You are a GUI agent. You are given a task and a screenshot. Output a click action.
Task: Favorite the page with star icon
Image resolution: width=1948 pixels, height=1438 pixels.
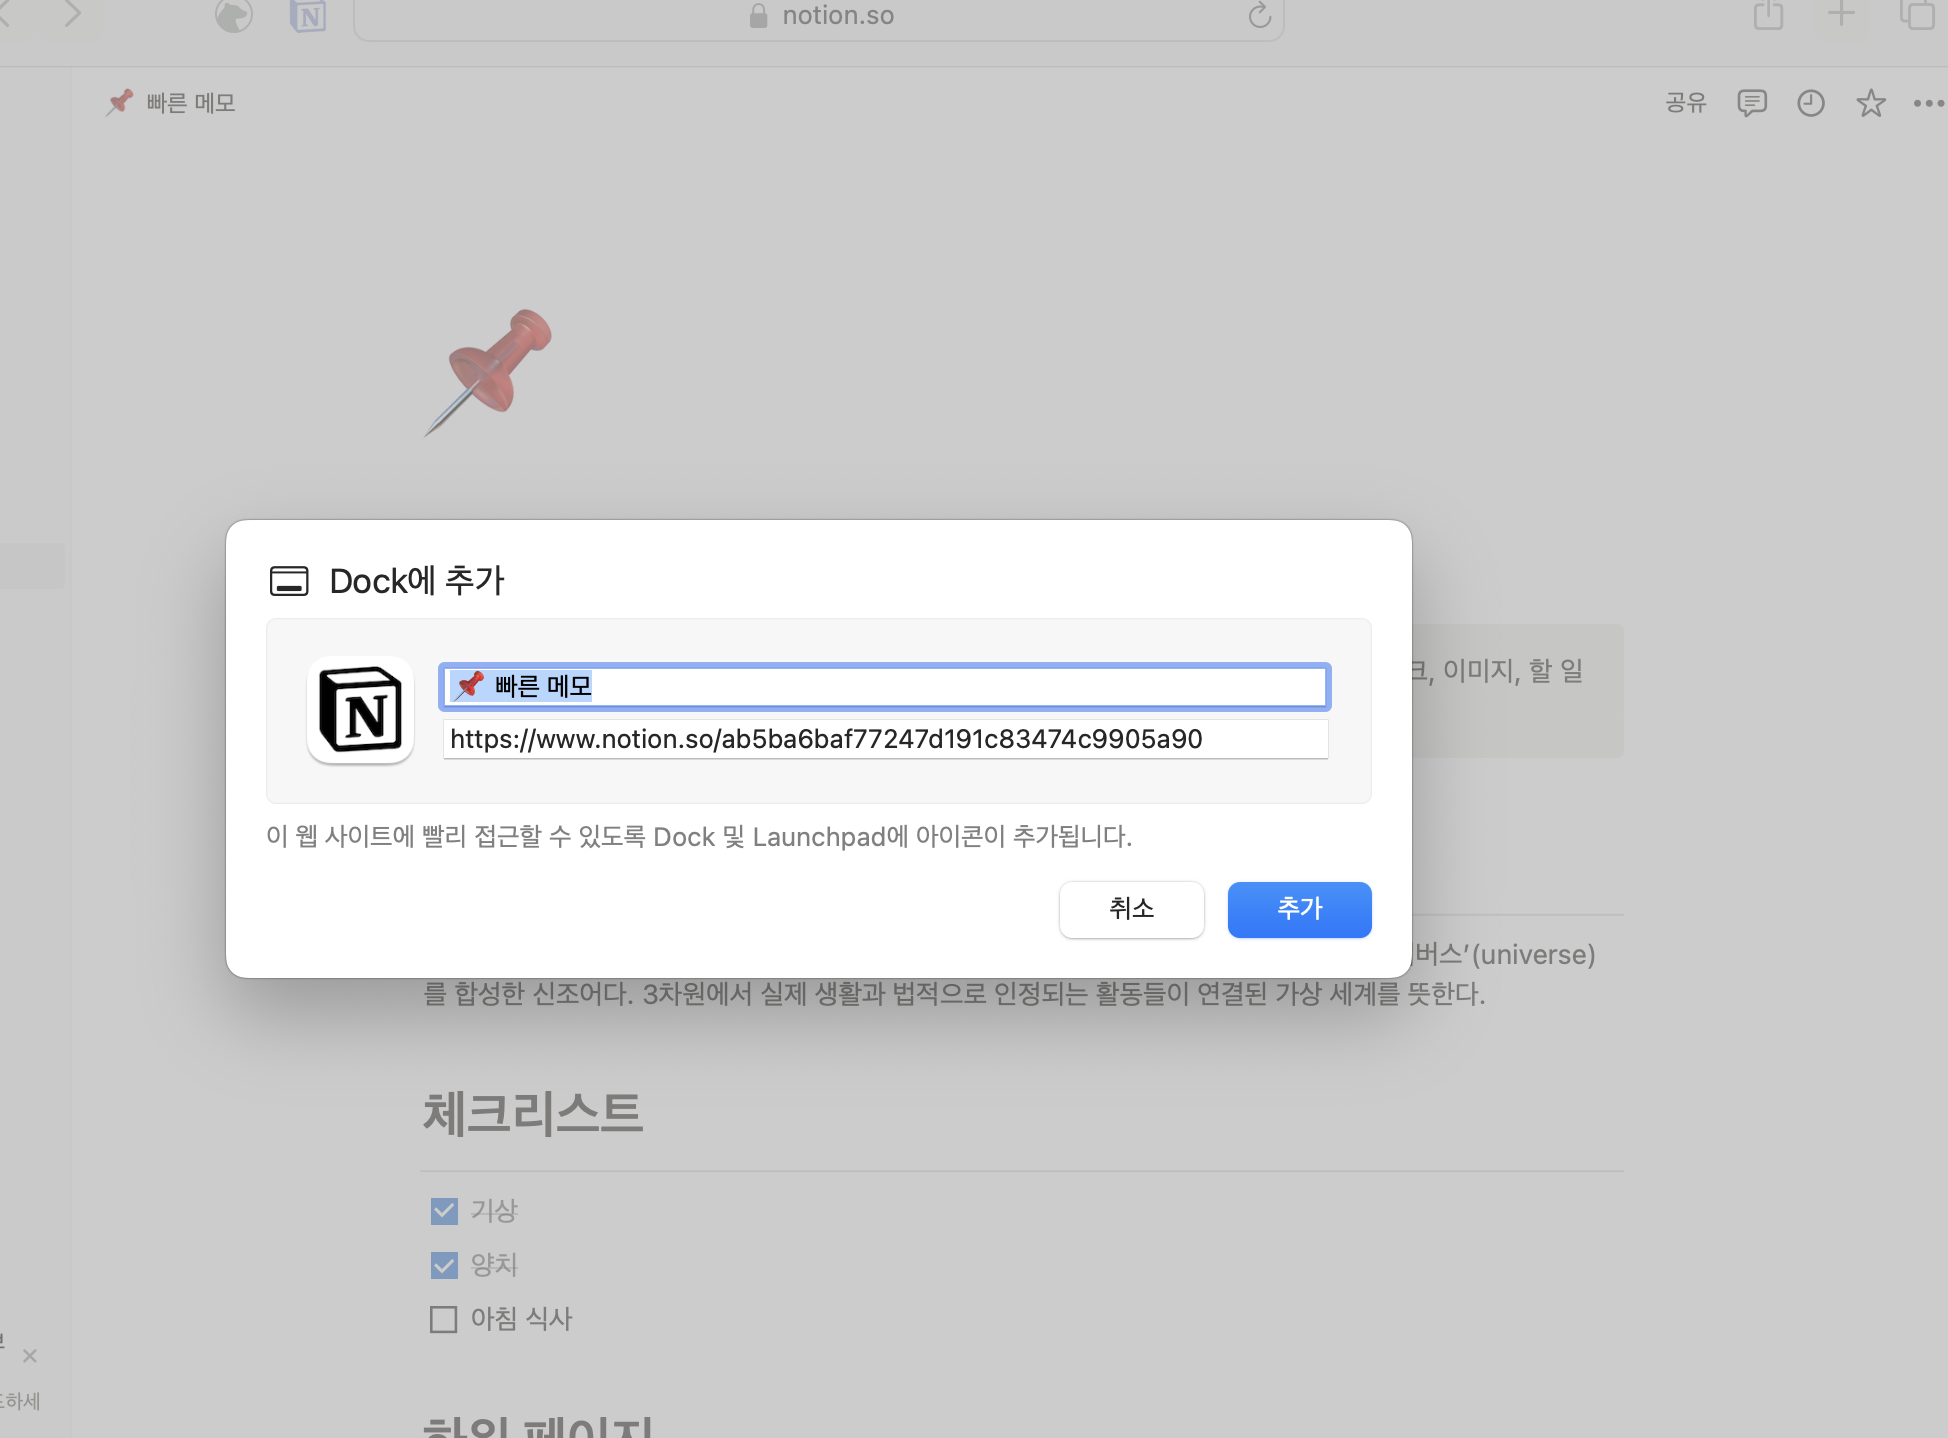1870,103
